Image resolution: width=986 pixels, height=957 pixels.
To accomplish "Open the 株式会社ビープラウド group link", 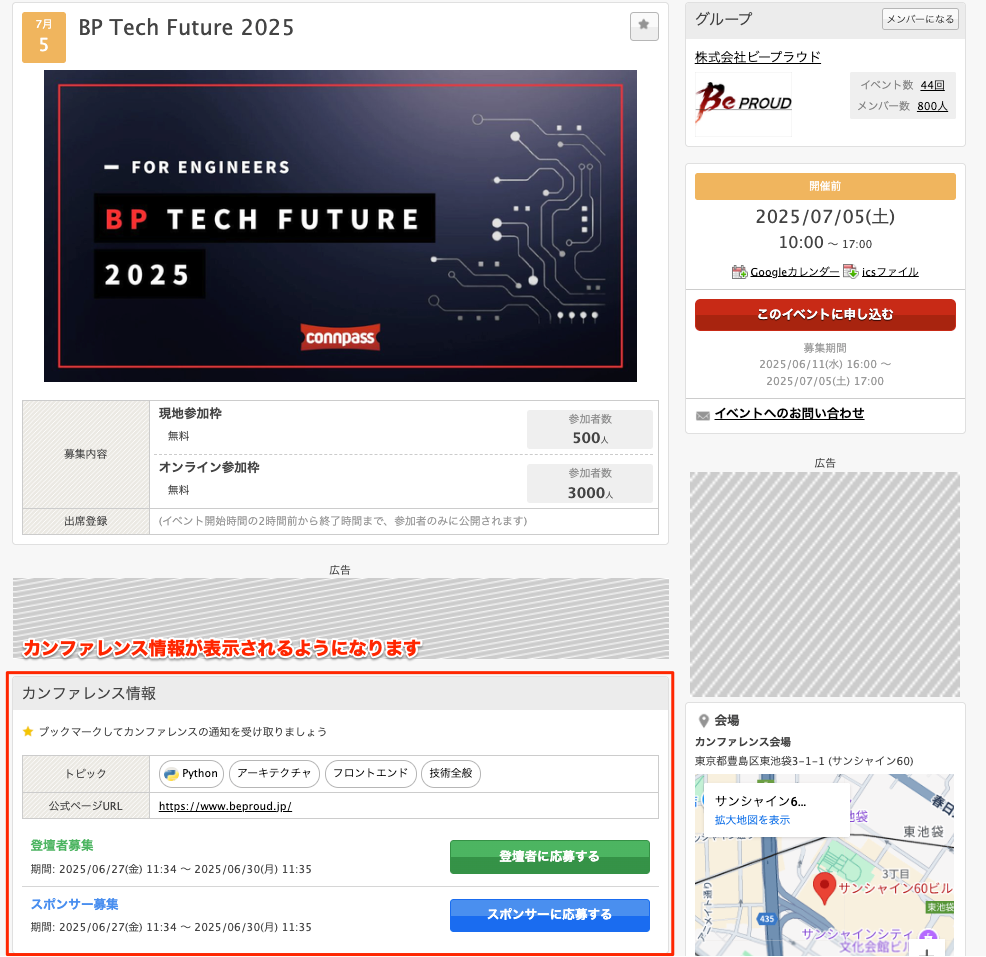I will point(758,56).
